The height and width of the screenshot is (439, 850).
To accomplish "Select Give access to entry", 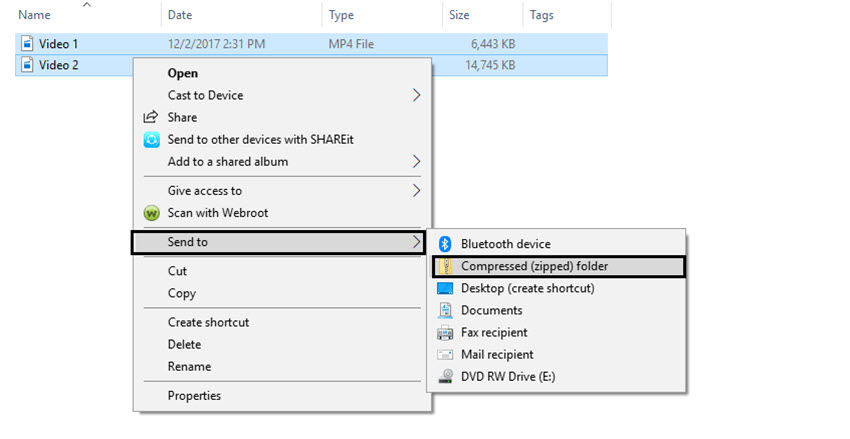I will click(282, 191).
